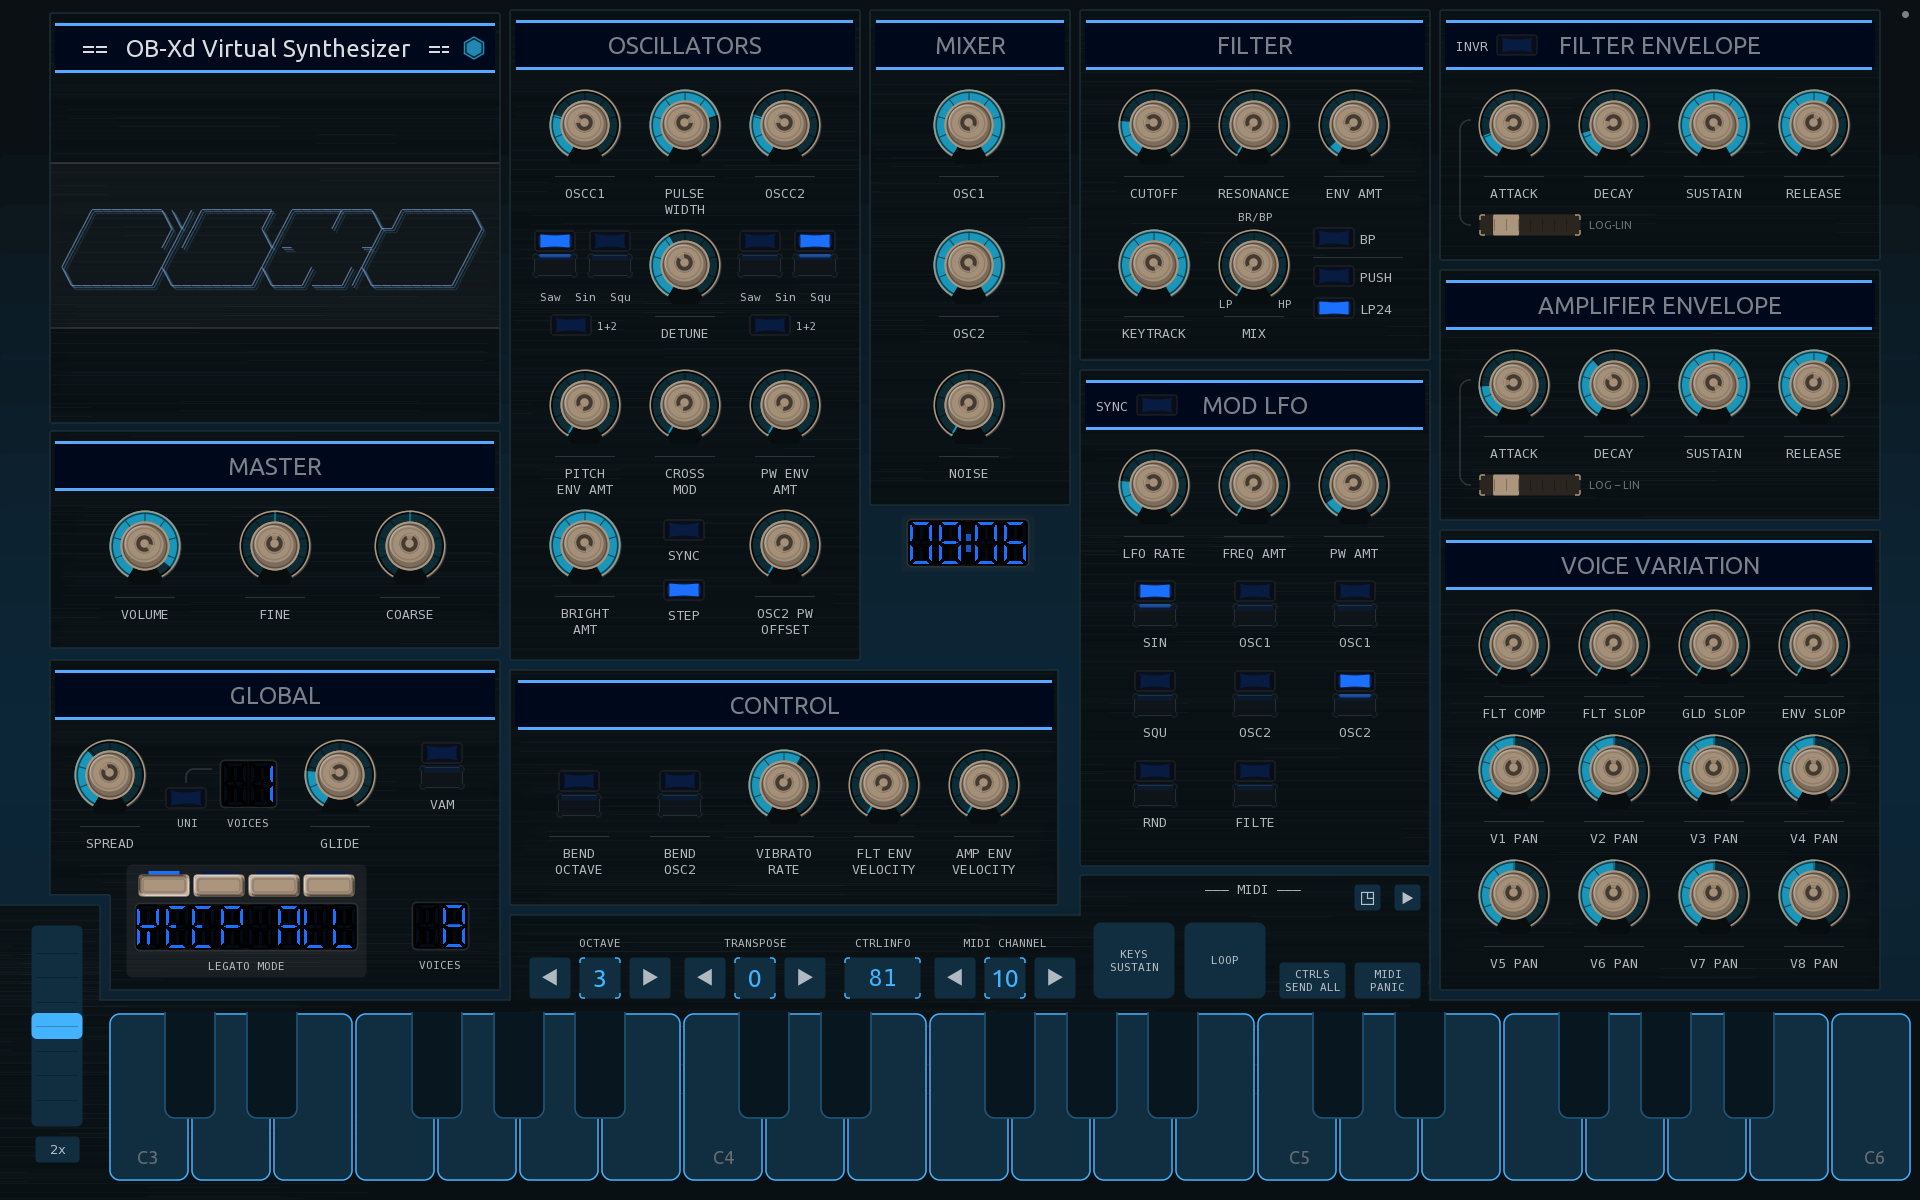
Task: Enable the BP filter switch
Action: tap(1334, 239)
